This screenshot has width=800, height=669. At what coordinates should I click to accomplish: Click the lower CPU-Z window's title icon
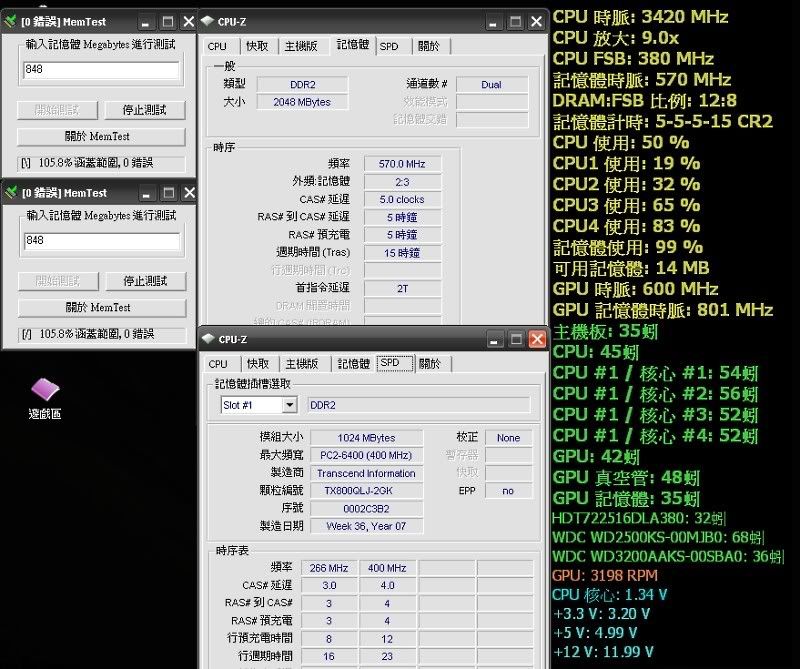[208, 339]
